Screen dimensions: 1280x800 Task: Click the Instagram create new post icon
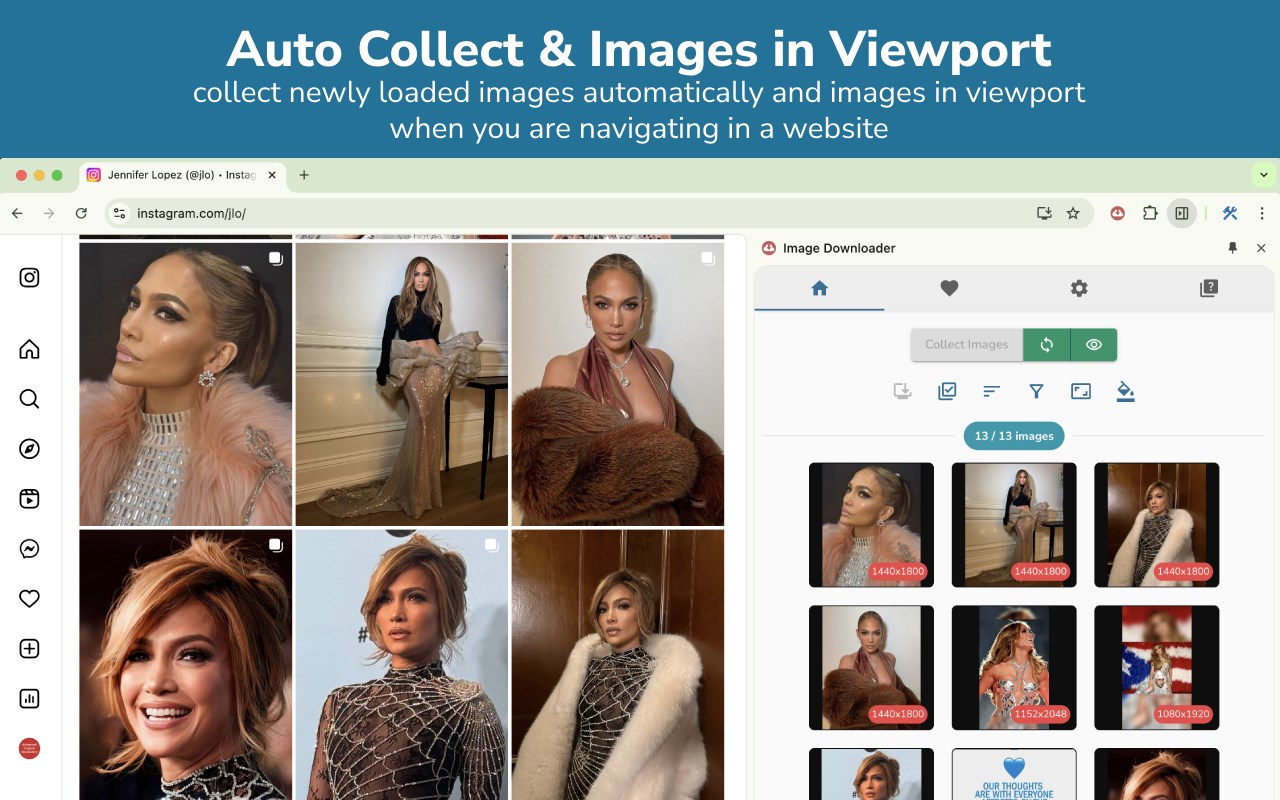[30, 649]
